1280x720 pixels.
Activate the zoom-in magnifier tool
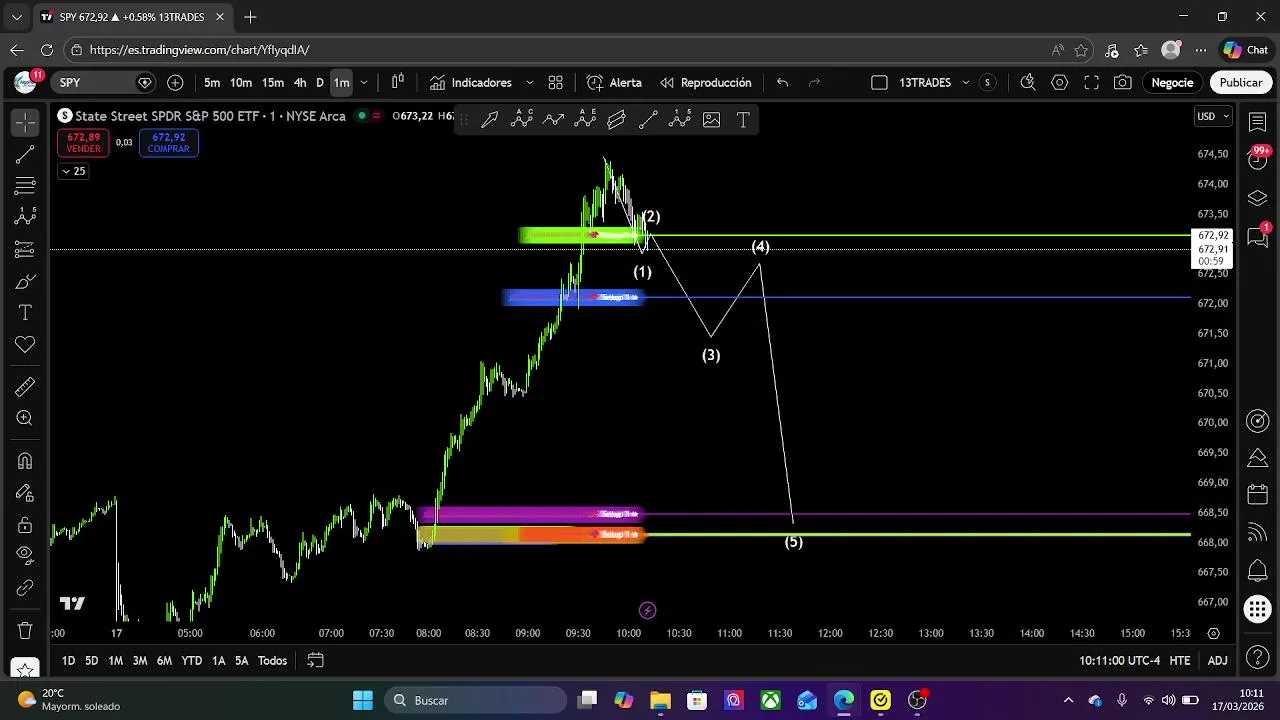(25, 419)
